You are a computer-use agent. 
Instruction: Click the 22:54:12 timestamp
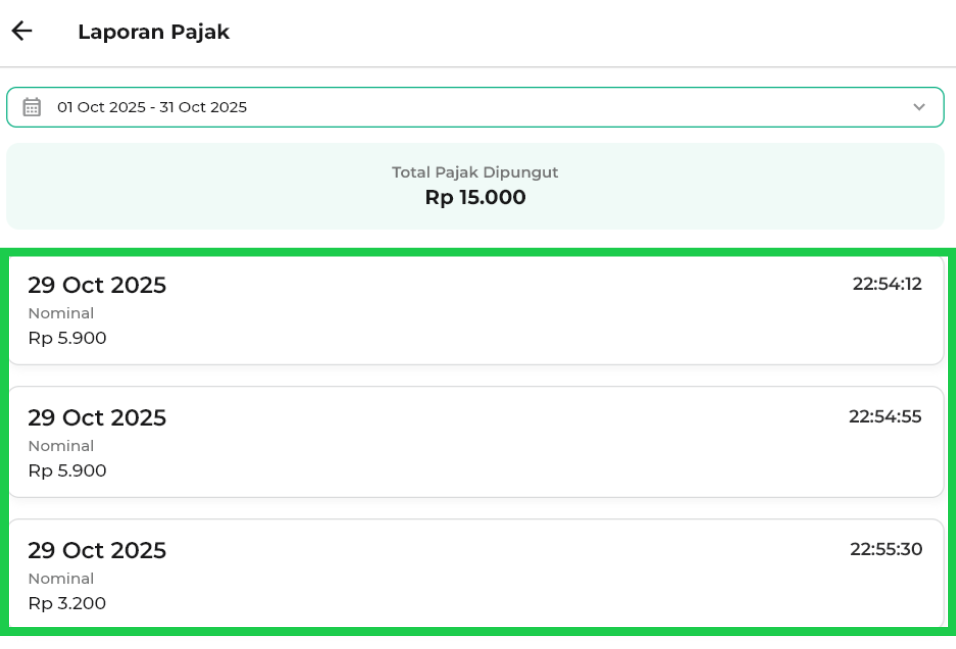tap(886, 284)
